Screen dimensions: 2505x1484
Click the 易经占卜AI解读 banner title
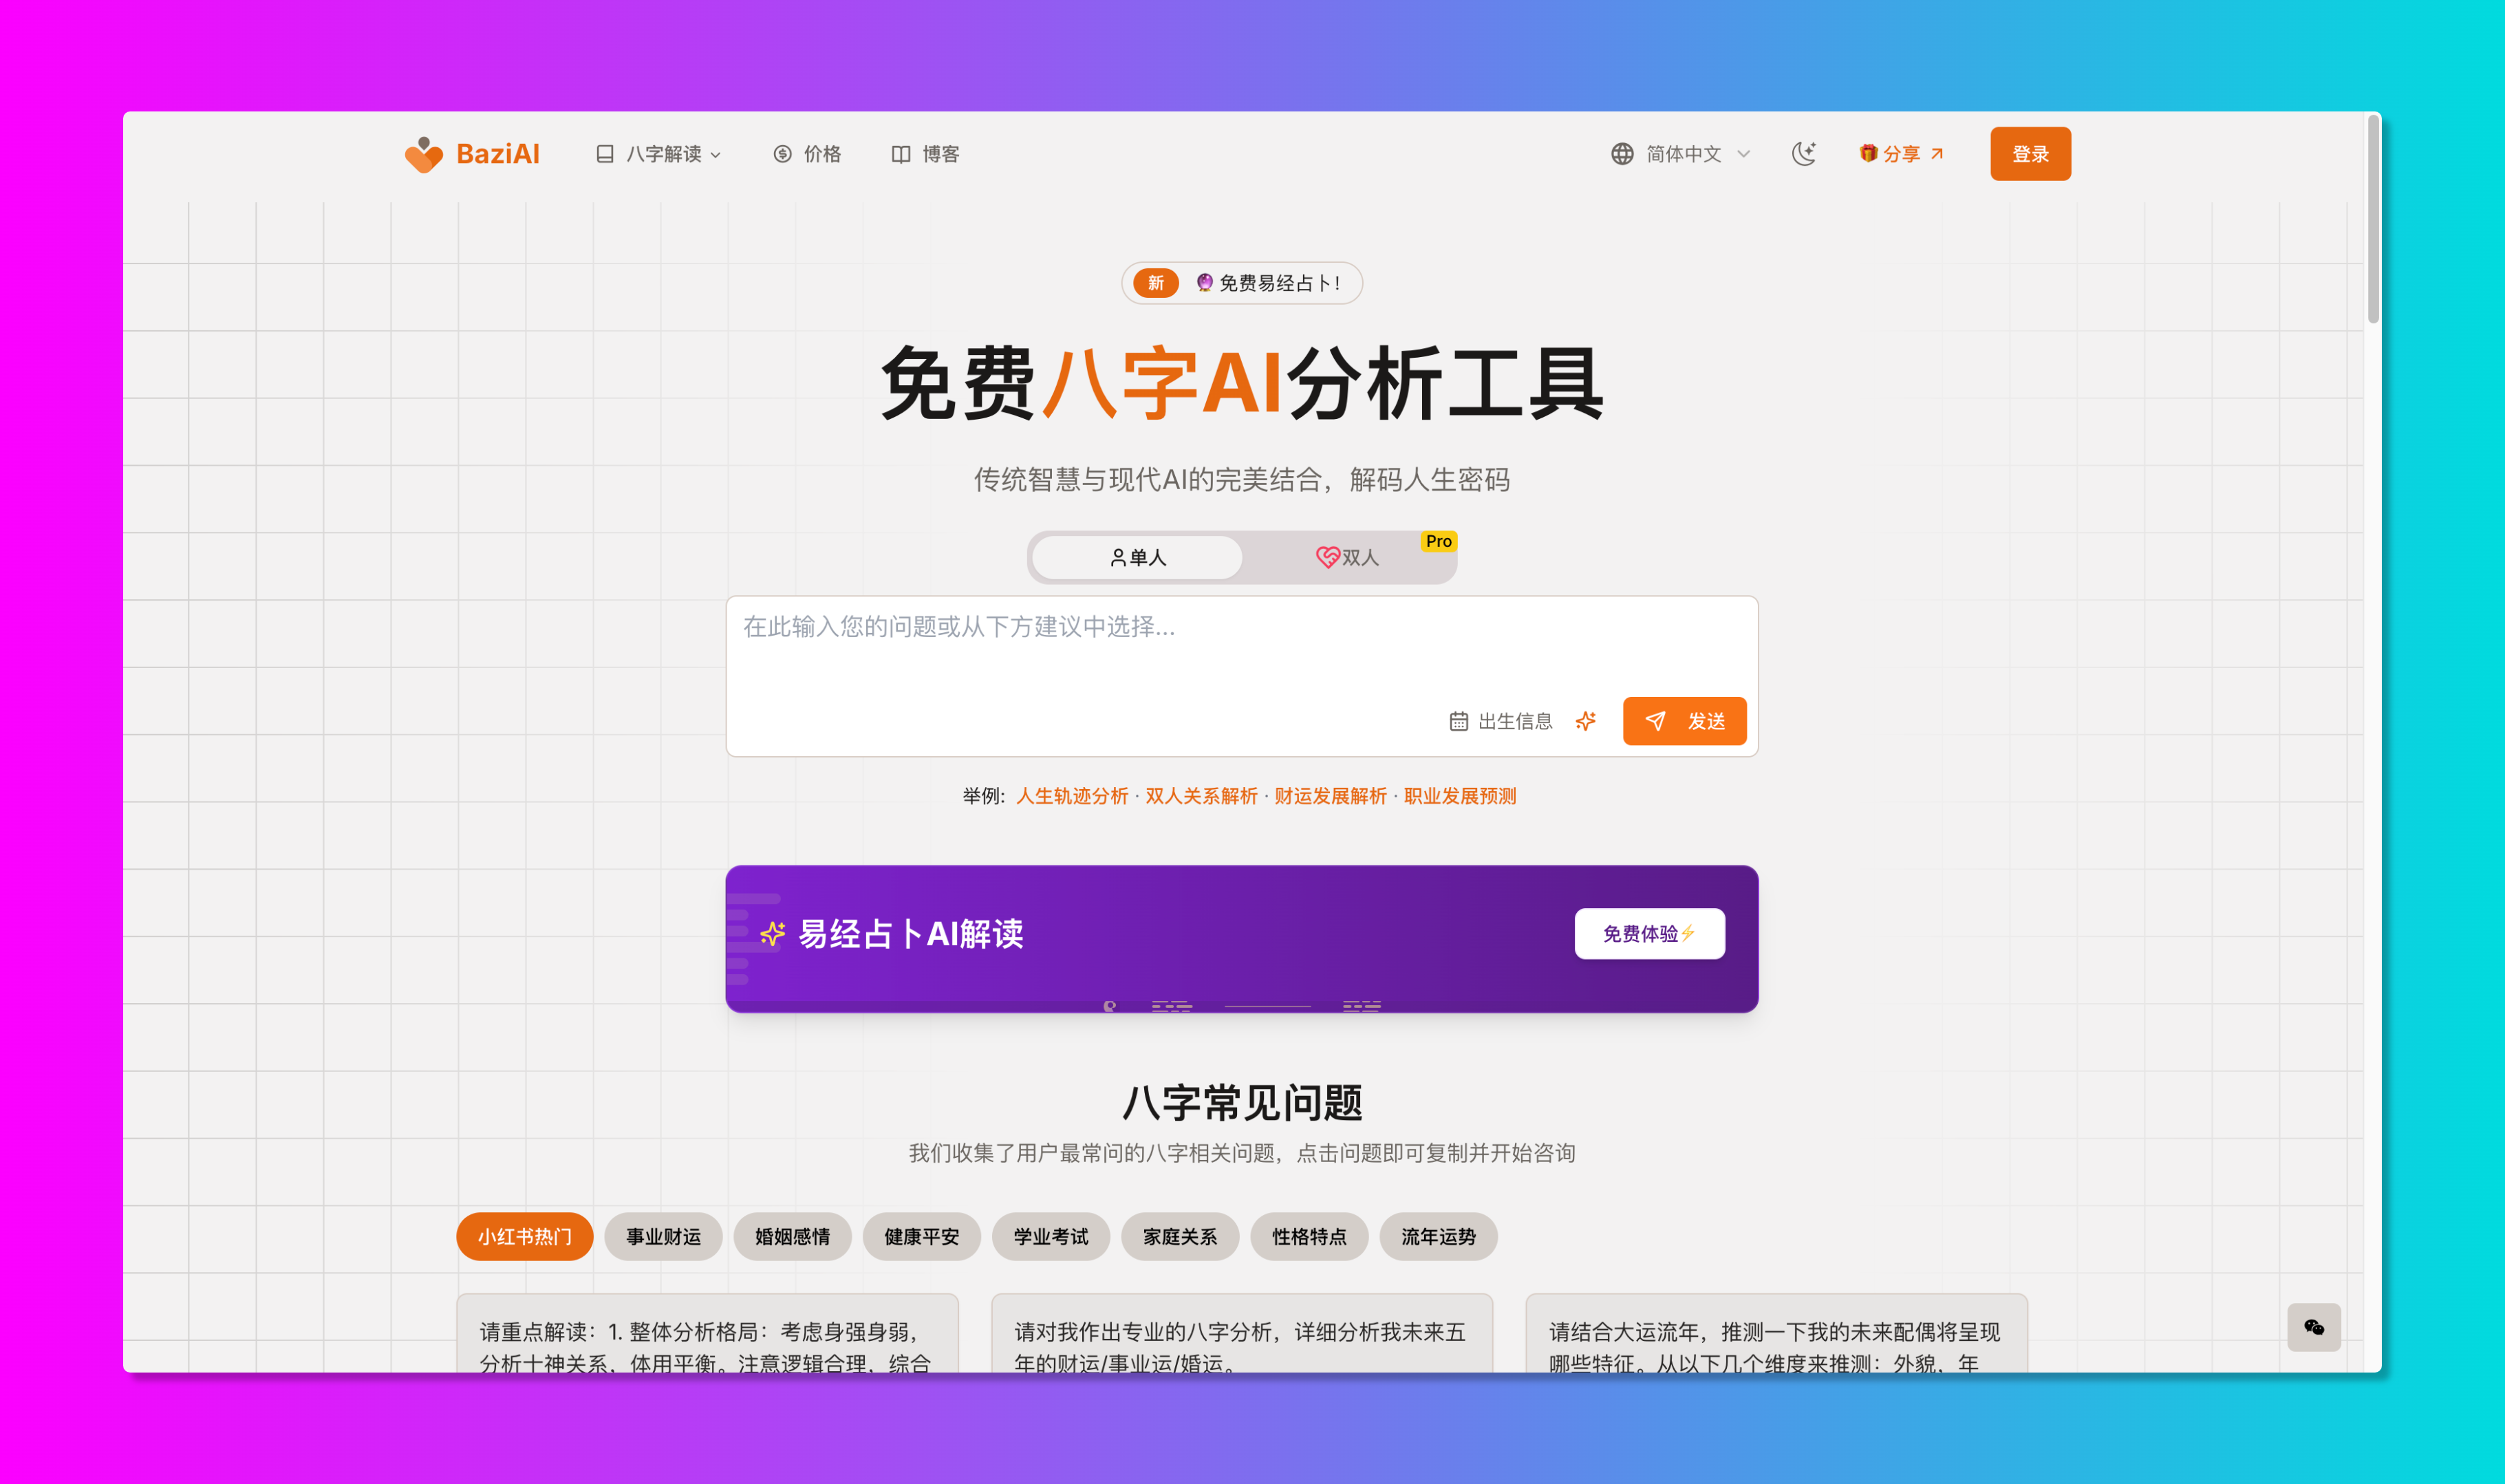(x=910, y=933)
